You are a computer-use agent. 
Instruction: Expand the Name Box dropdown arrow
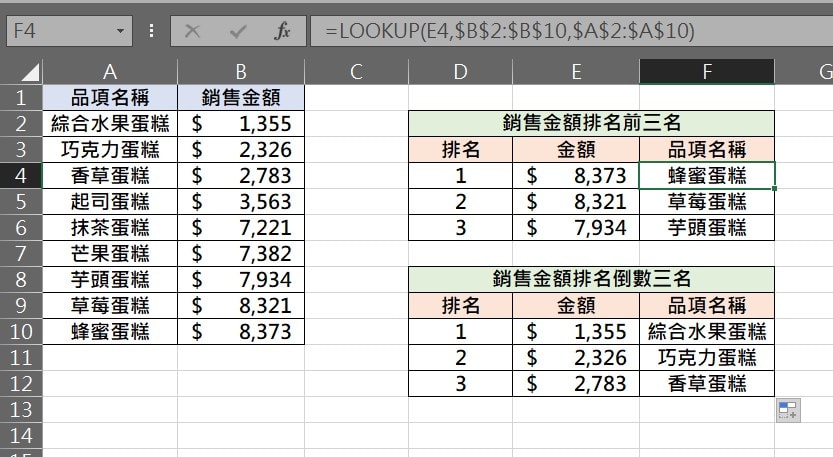click(121, 31)
